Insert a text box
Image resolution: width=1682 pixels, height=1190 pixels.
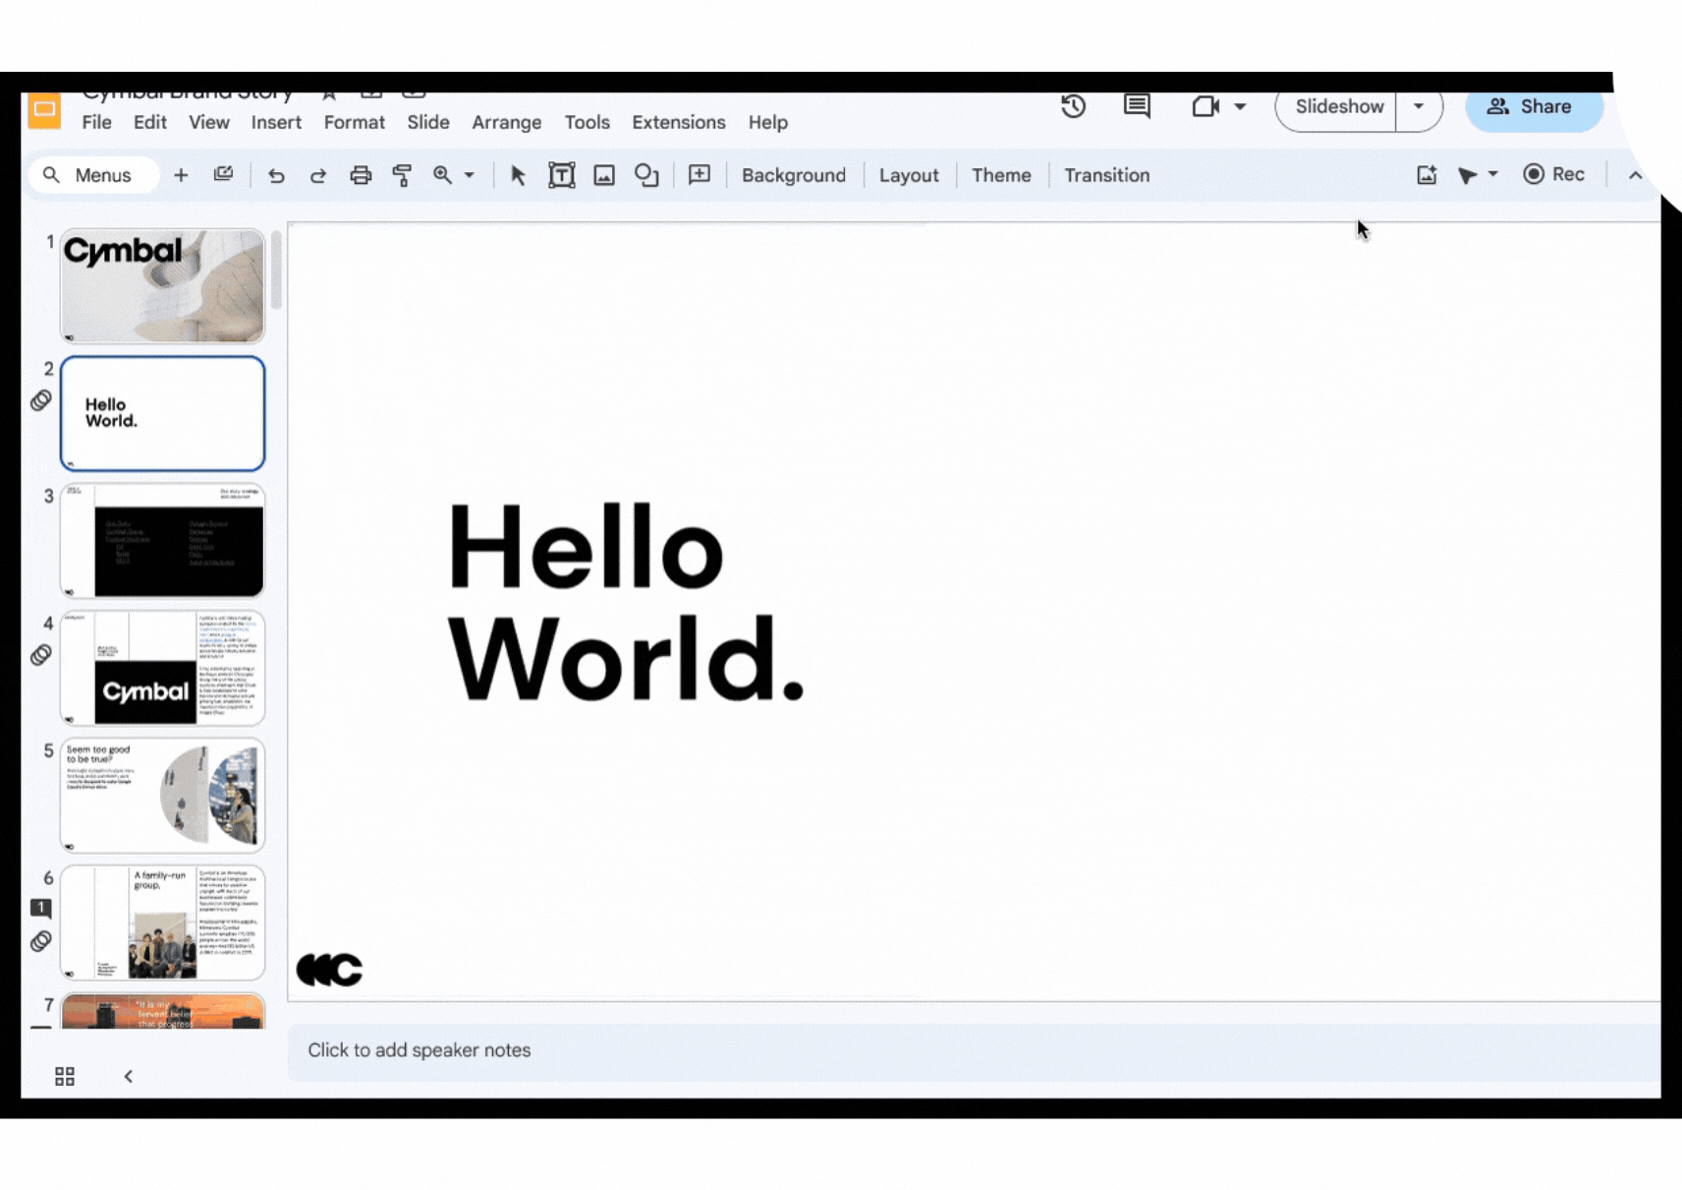point(562,176)
